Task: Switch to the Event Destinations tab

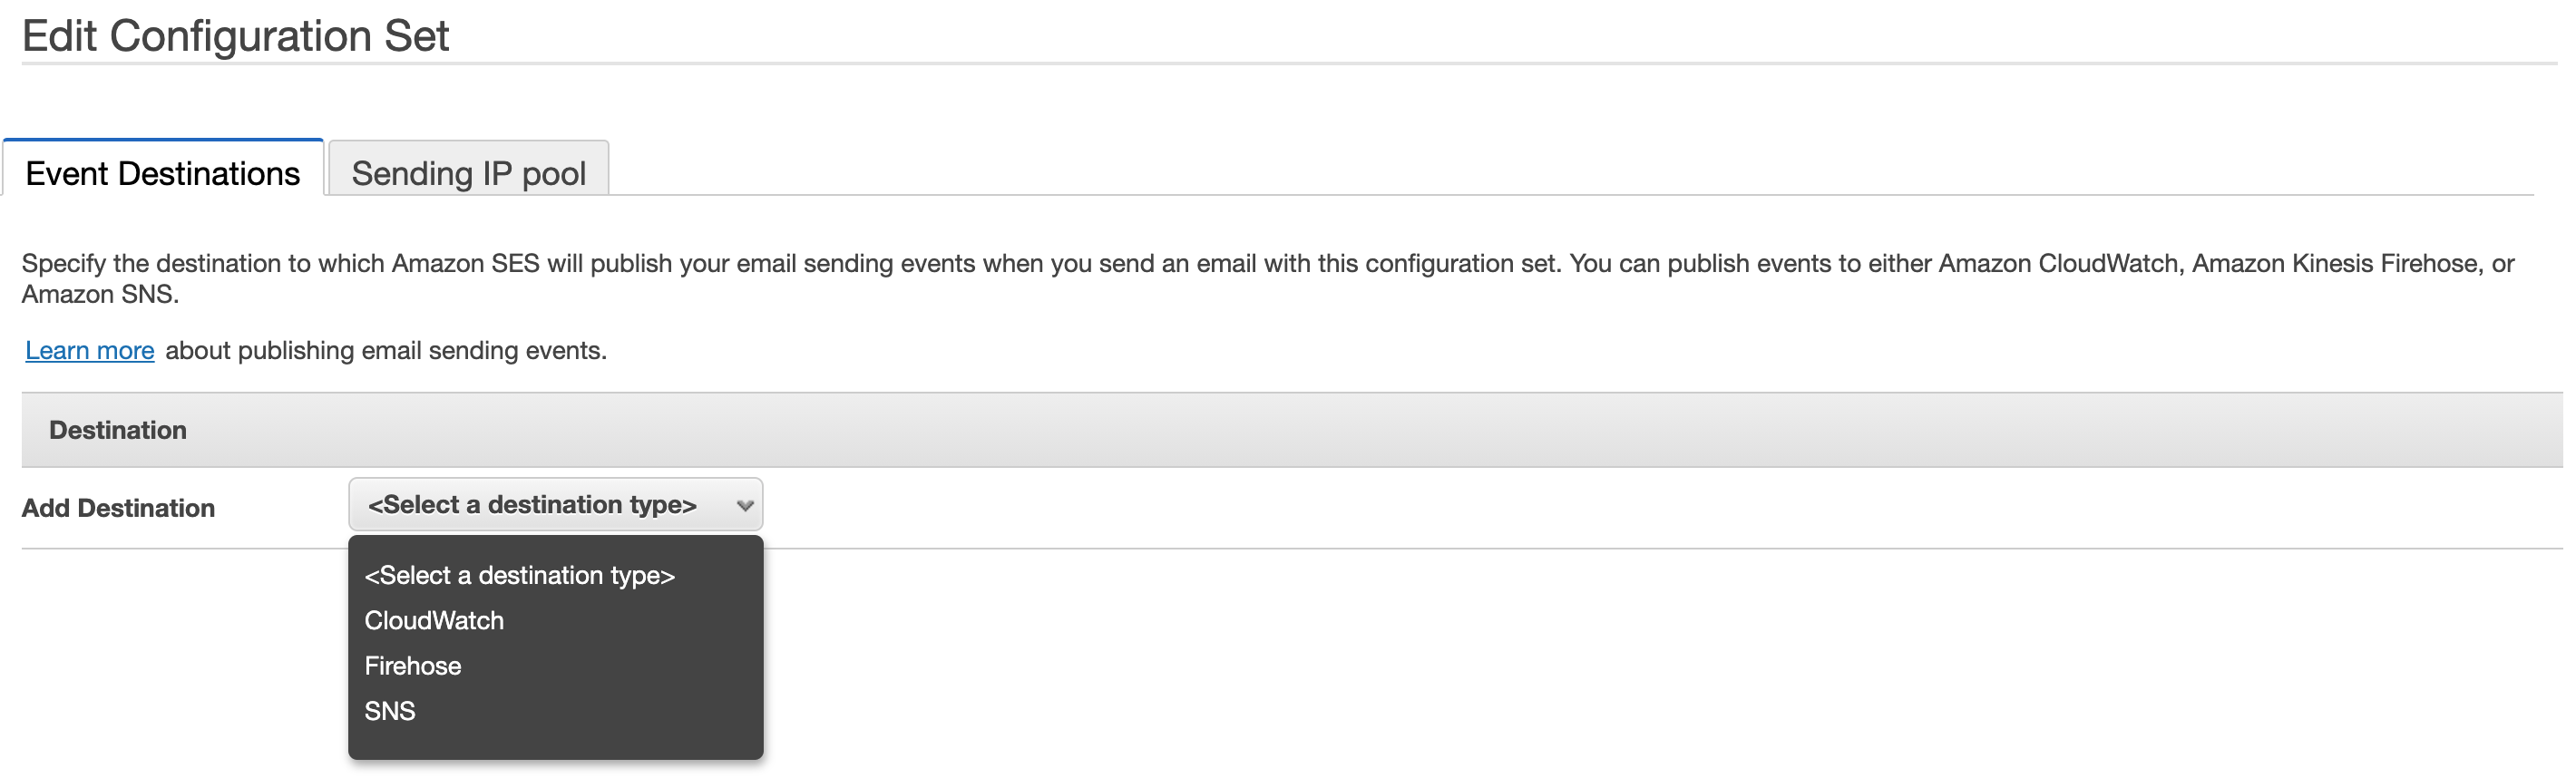Action: click(162, 173)
